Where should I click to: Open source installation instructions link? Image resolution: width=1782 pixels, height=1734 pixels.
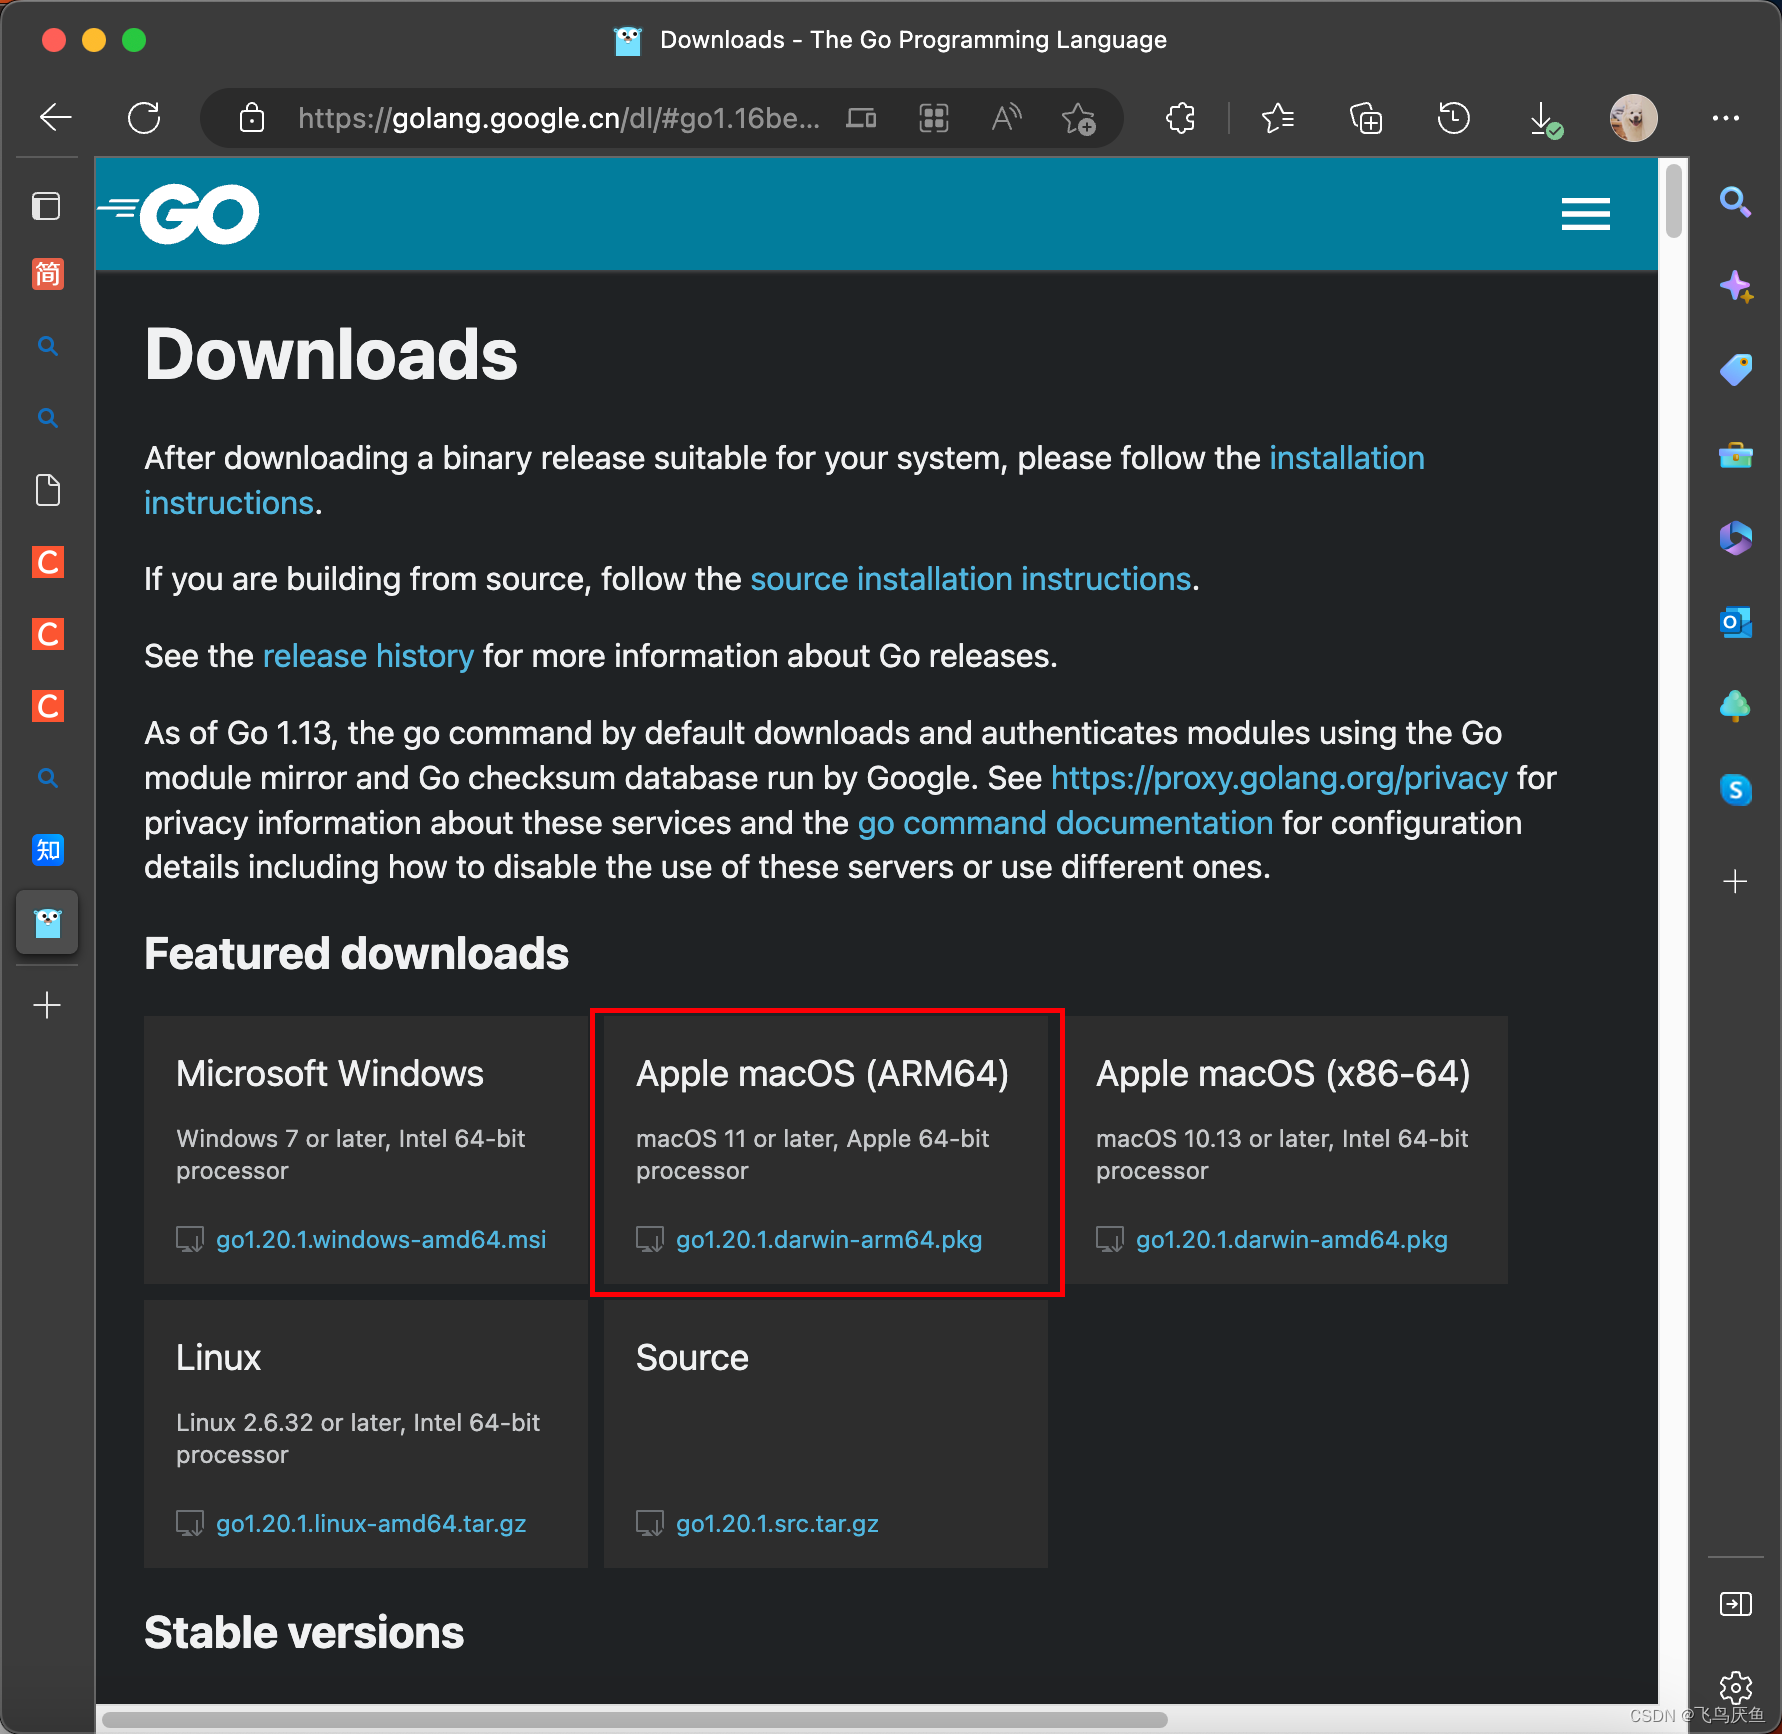970,579
